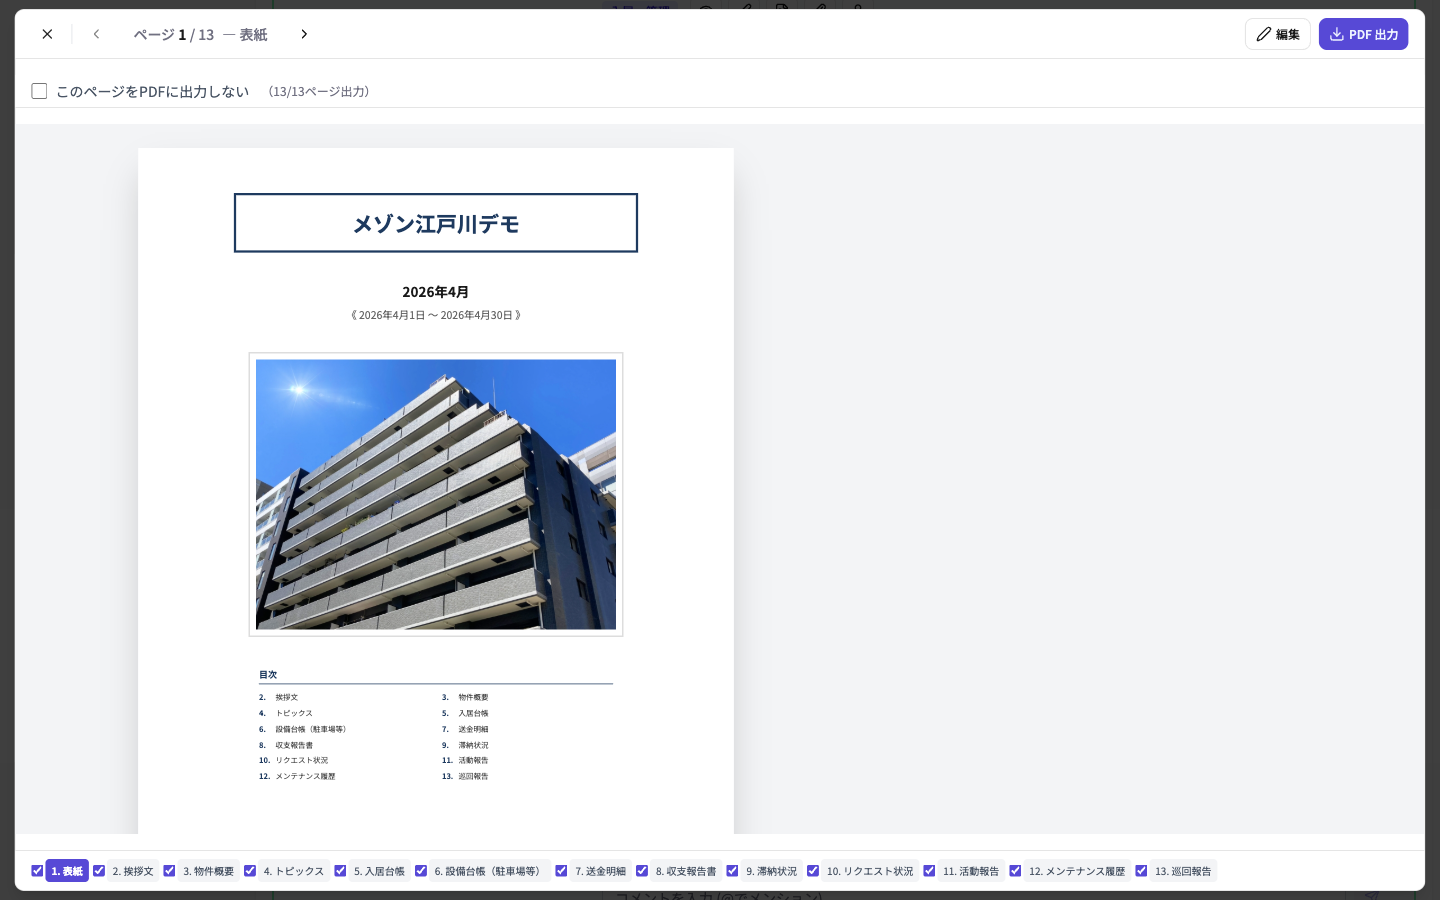Open the 11. 活動報告 page tab
The image size is (1440, 900).
pos(971,871)
